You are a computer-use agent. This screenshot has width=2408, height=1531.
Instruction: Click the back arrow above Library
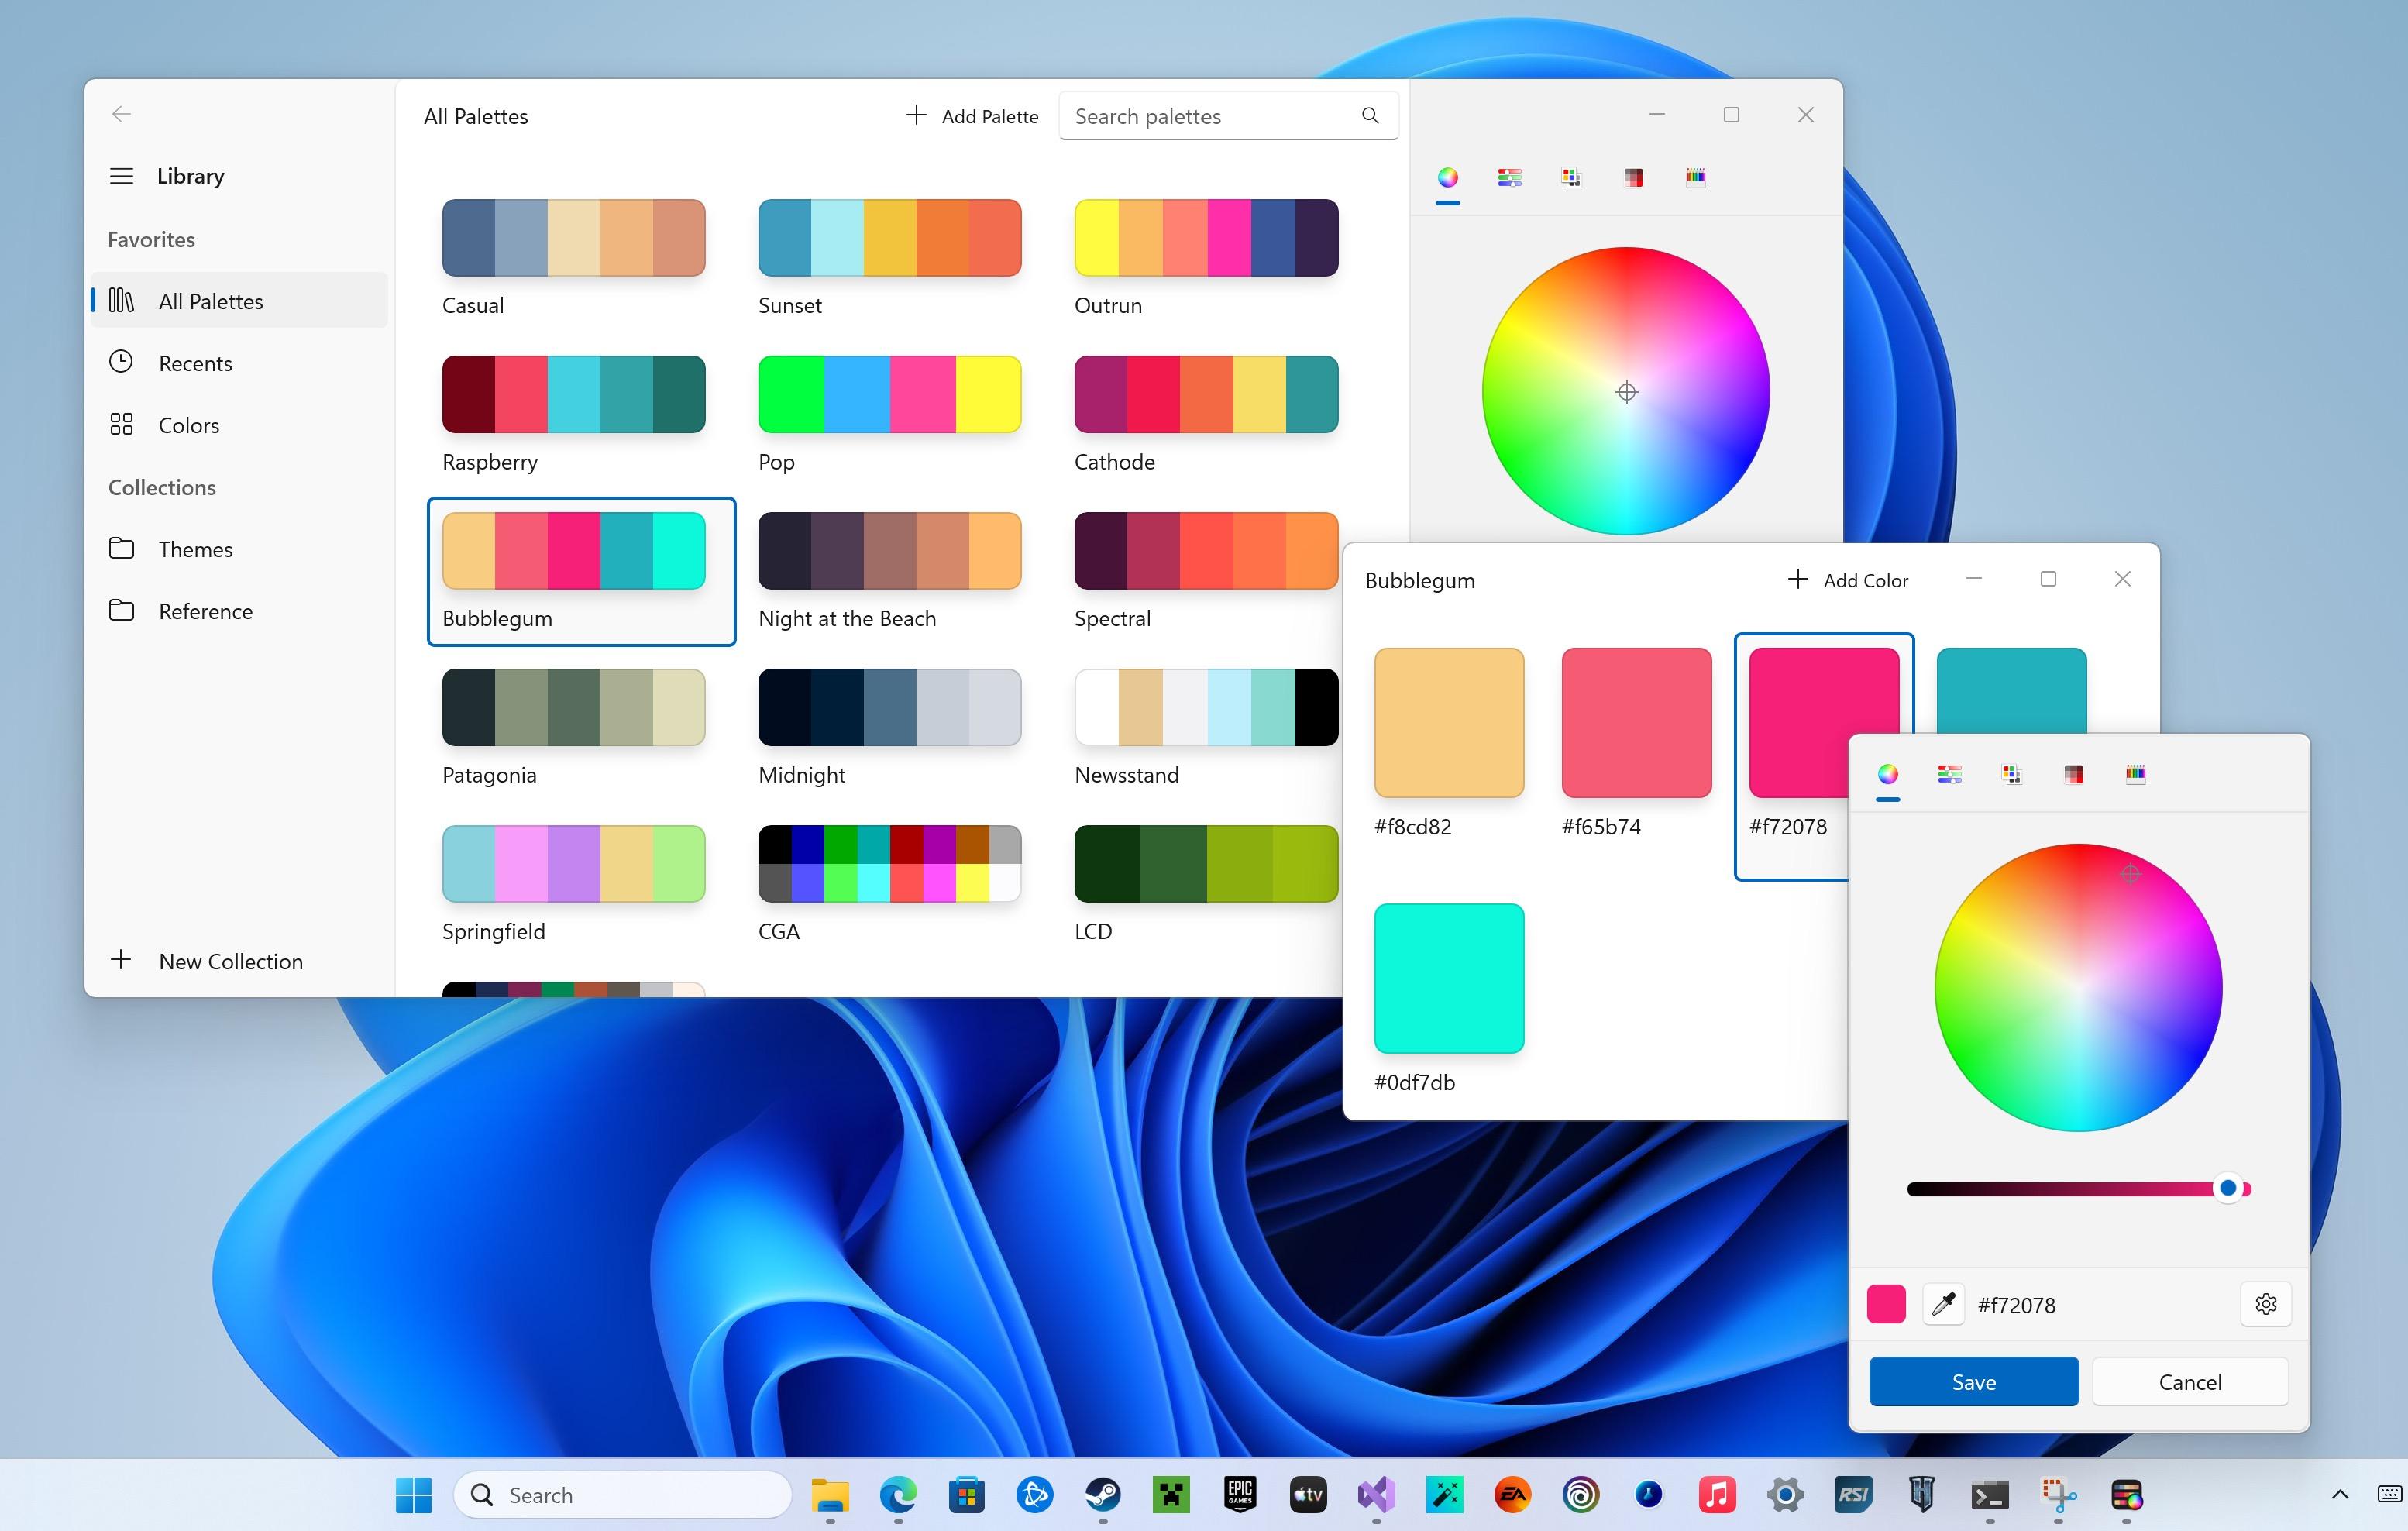(x=122, y=114)
